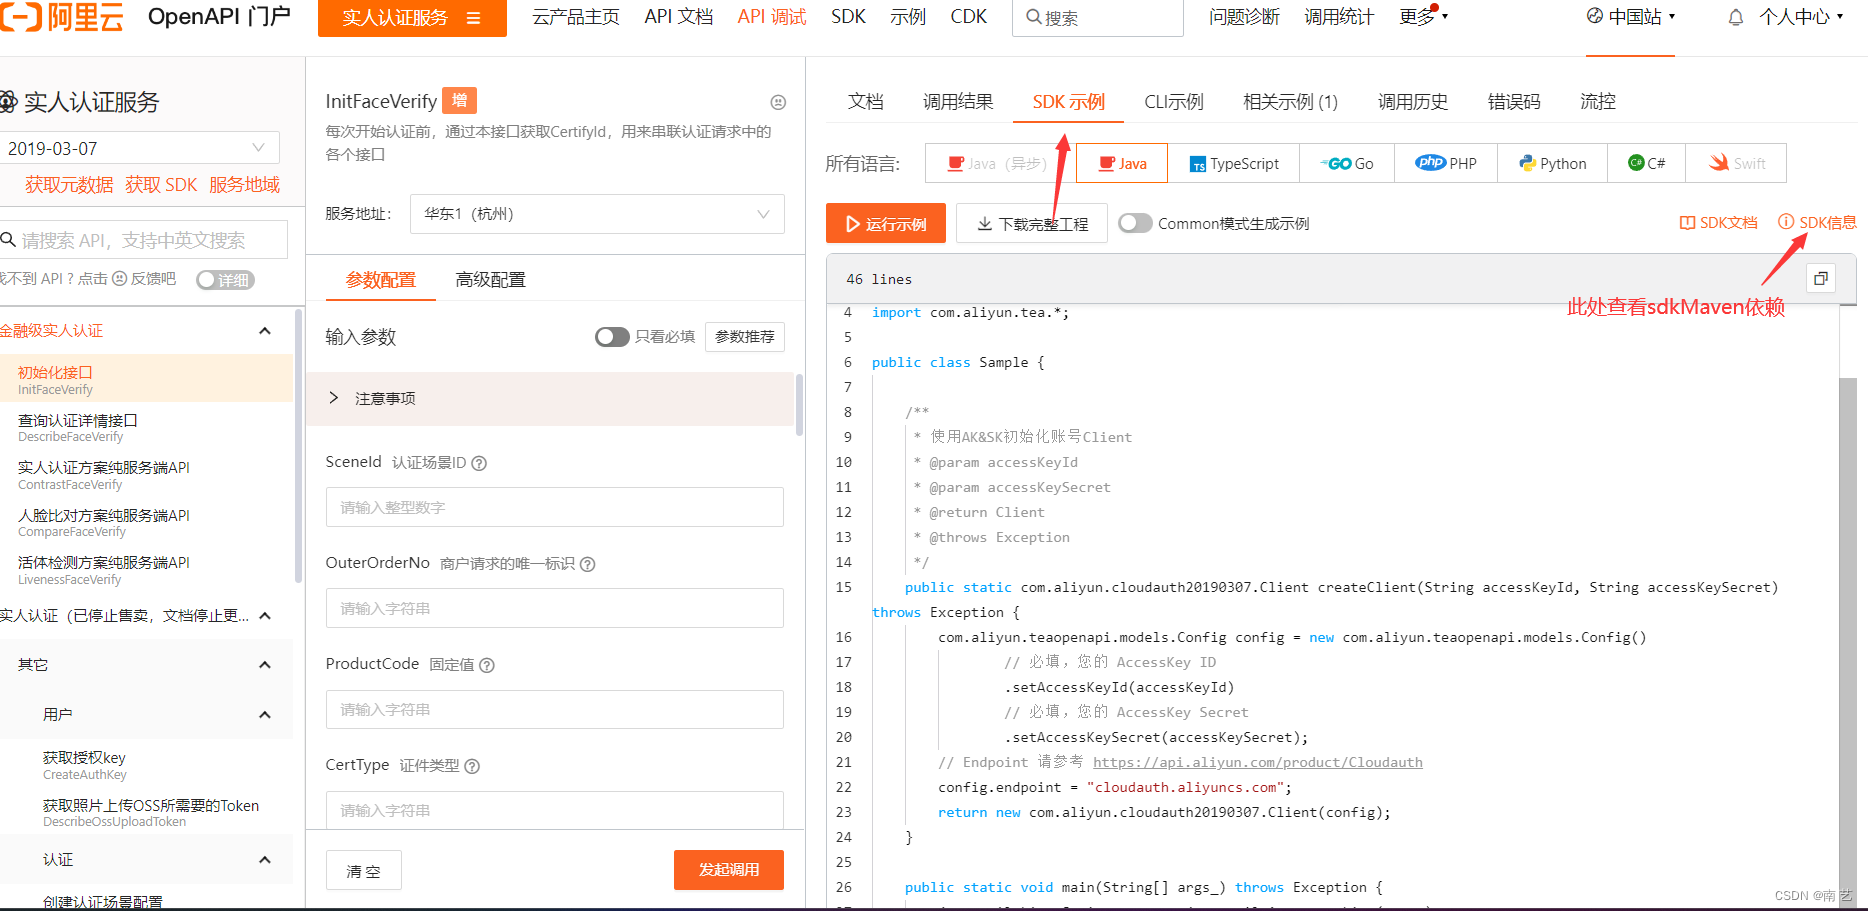Collapse the 实人认证（已停止售卖）section

tap(265, 616)
